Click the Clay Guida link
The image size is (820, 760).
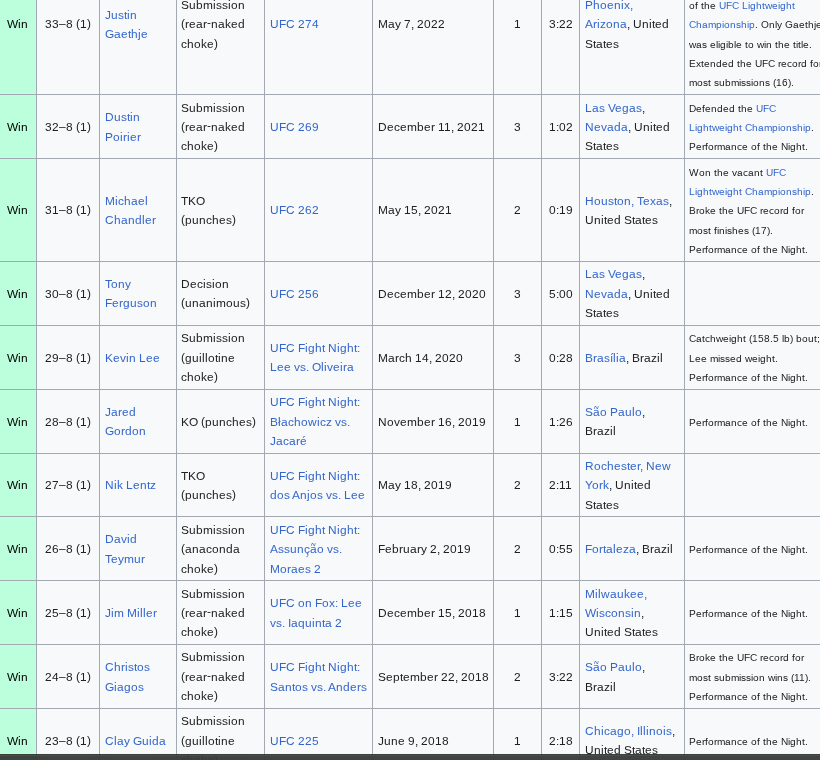click(135, 741)
